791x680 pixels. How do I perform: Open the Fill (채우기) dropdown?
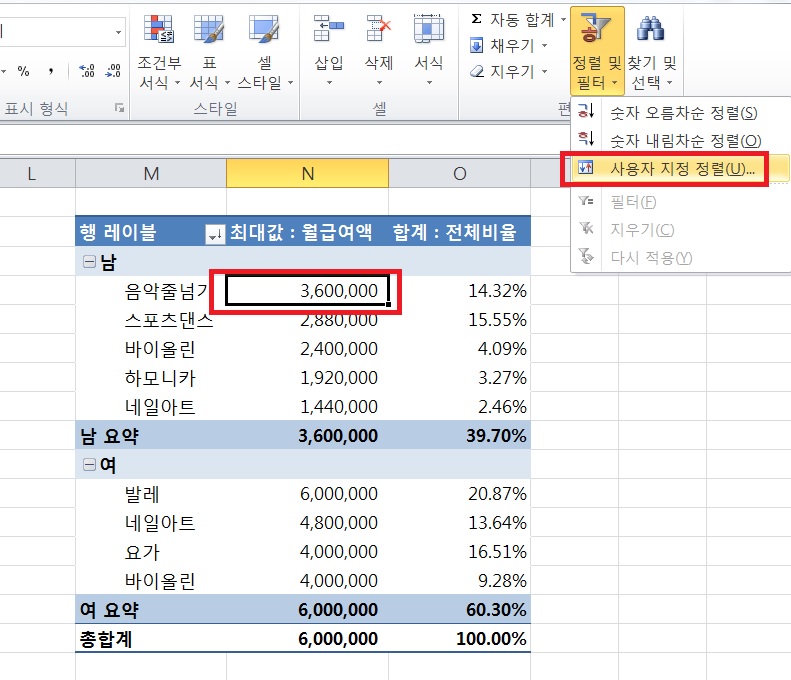[509, 46]
